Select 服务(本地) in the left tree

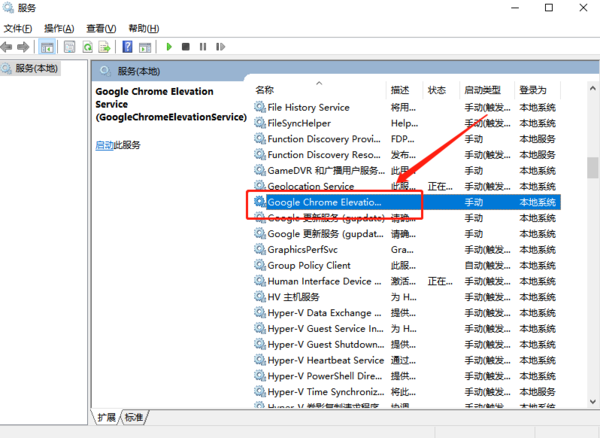[x=36, y=68]
